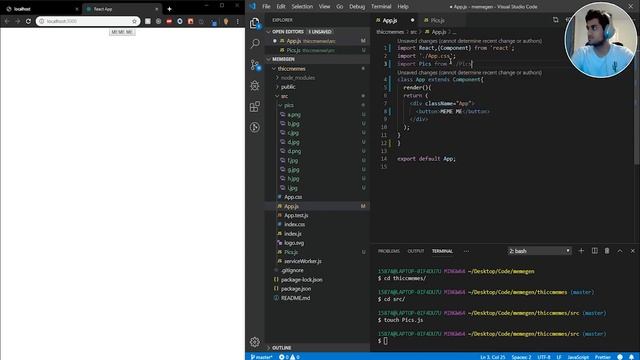This screenshot has height=360, width=640.
Task: Go forward in the Chrome browser
Action: 18,21
